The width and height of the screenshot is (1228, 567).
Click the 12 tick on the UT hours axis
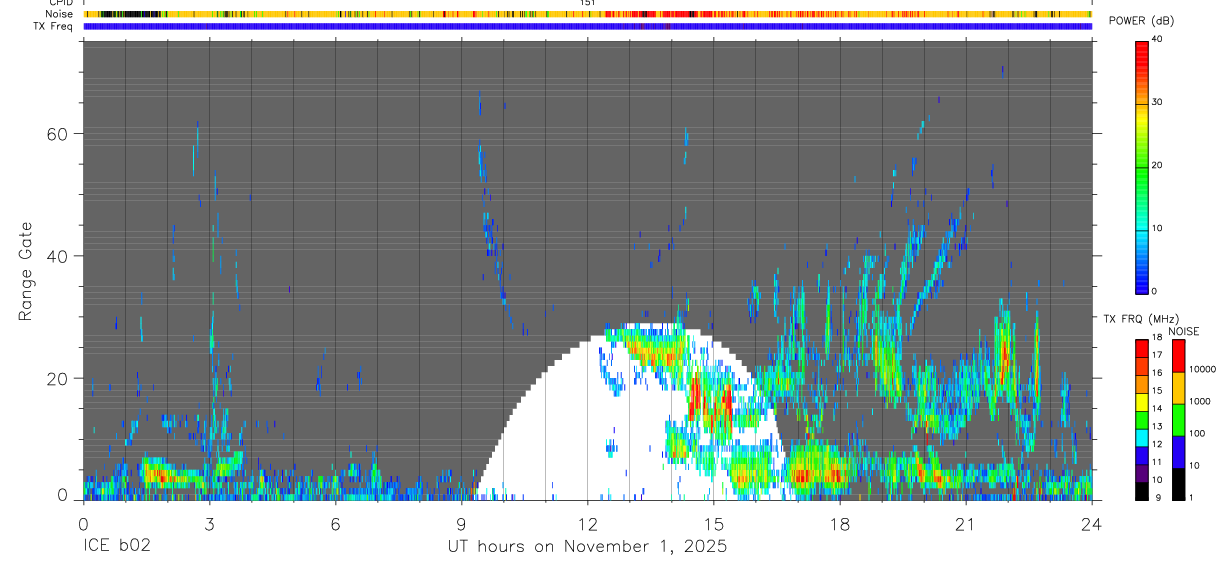pyautogui.click(x=588, y=523)
